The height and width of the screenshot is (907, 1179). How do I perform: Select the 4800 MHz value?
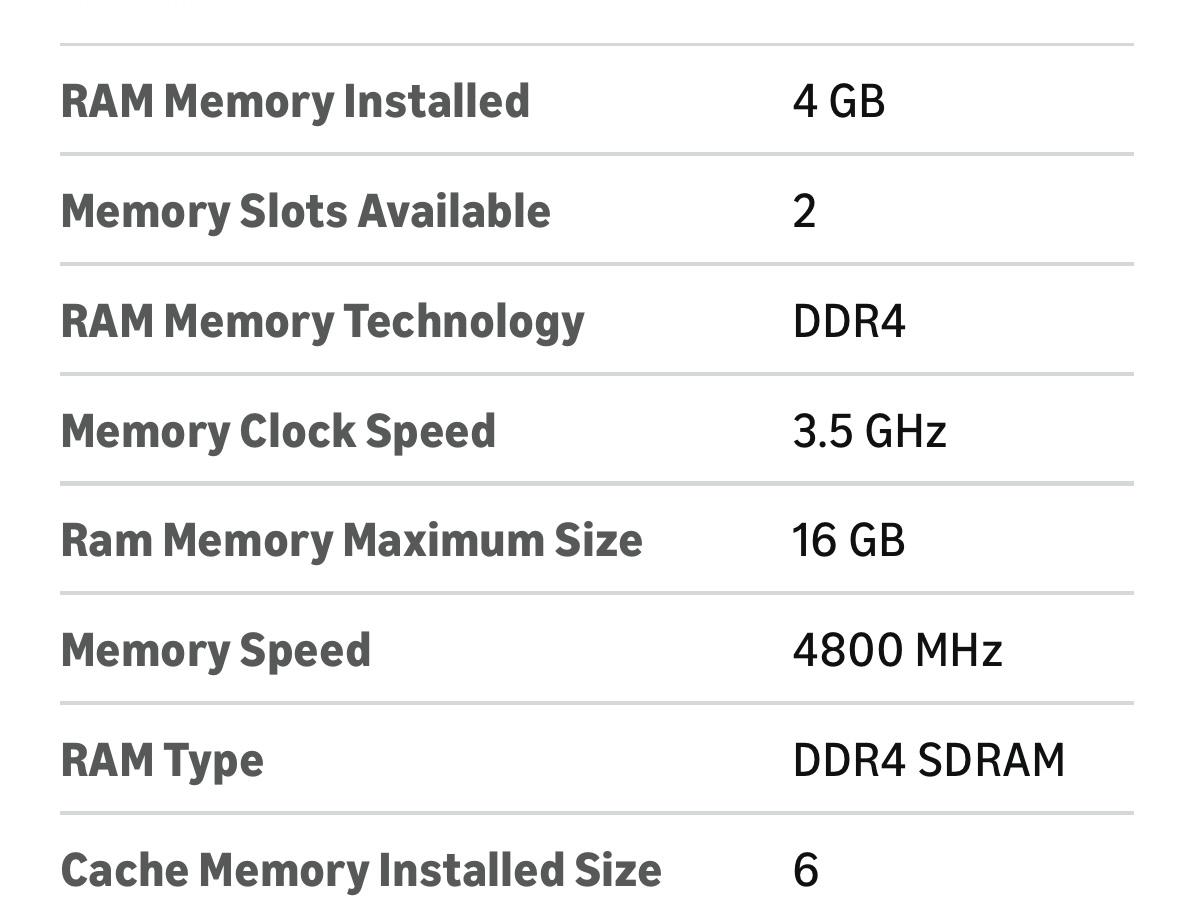(896, 651)
